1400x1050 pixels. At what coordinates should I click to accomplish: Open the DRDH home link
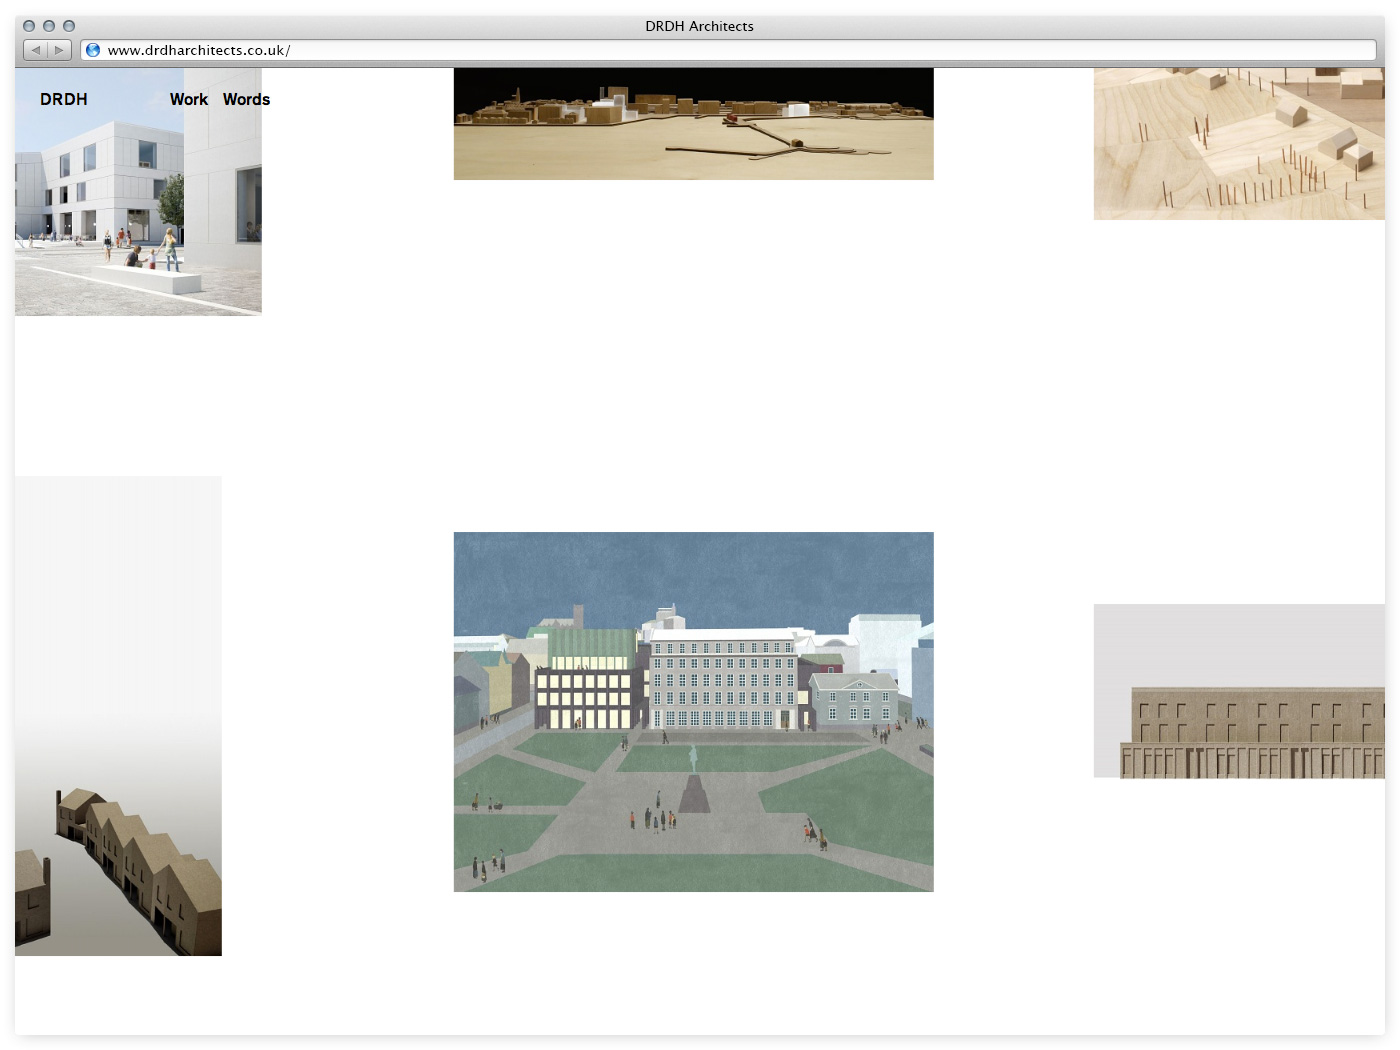pyautogui.click(x=64, y=99)
